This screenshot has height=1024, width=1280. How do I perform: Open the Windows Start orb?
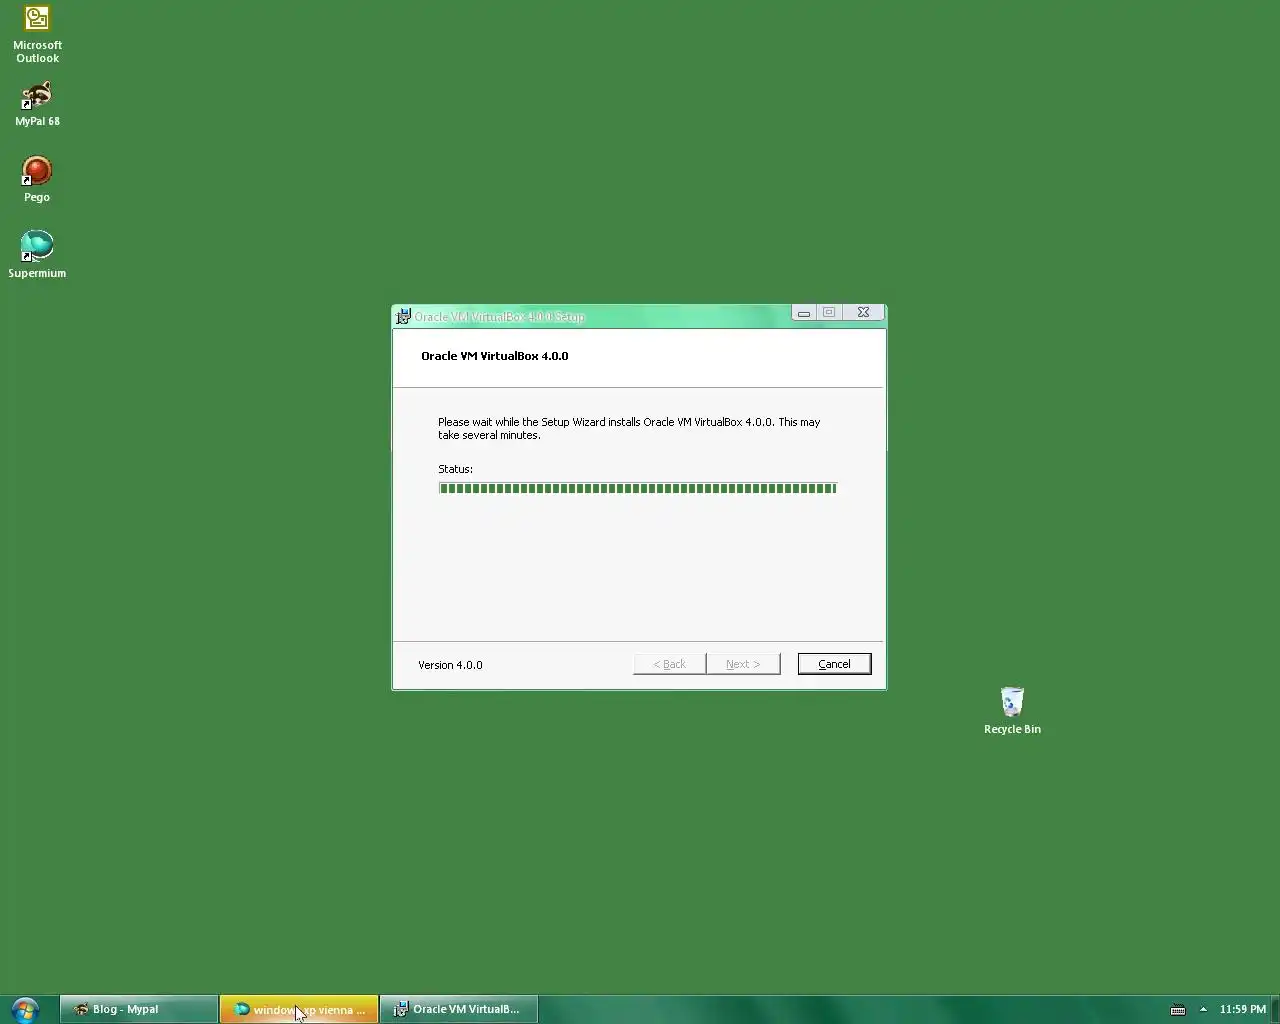tap(25, 1009)
